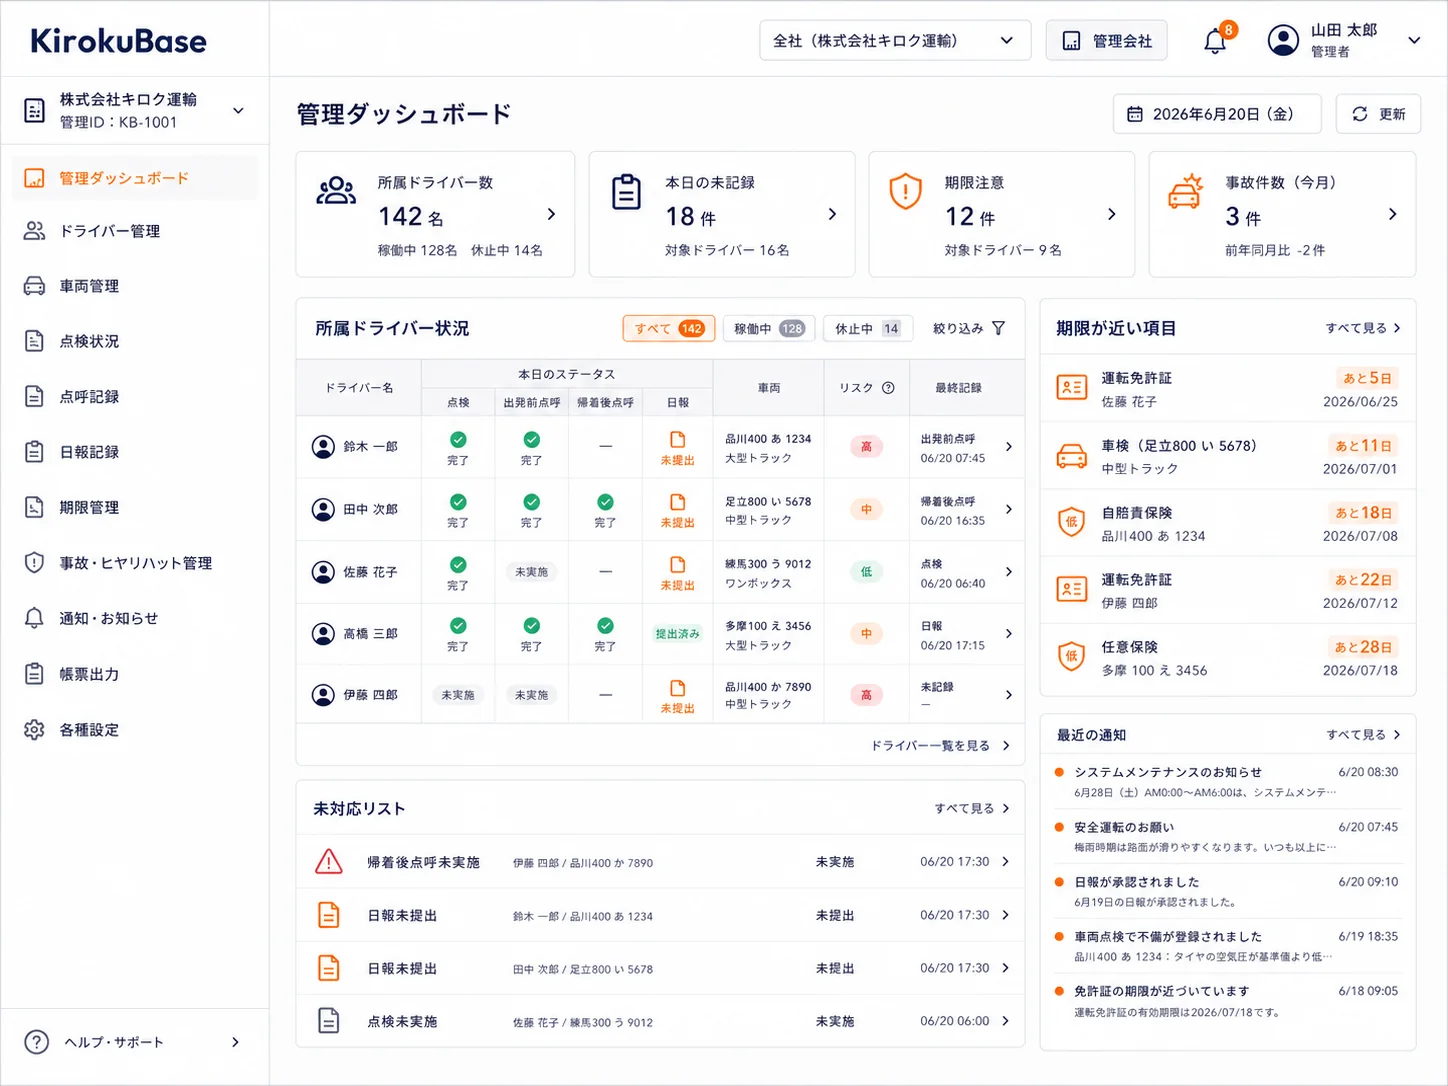Click 鈴木 一郎's 未提出 report icon
The image size is (1448, 1086).
(677, 440)
